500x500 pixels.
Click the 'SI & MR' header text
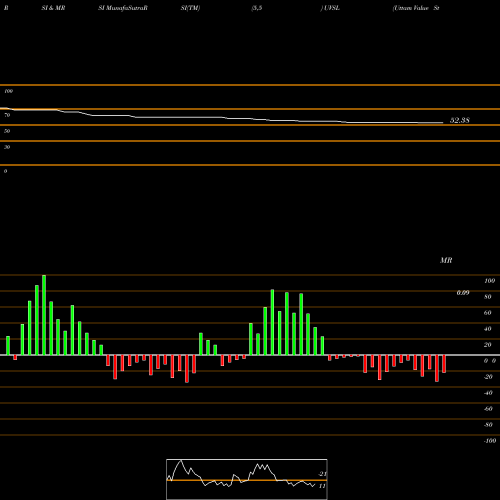[x=53, y=8]
